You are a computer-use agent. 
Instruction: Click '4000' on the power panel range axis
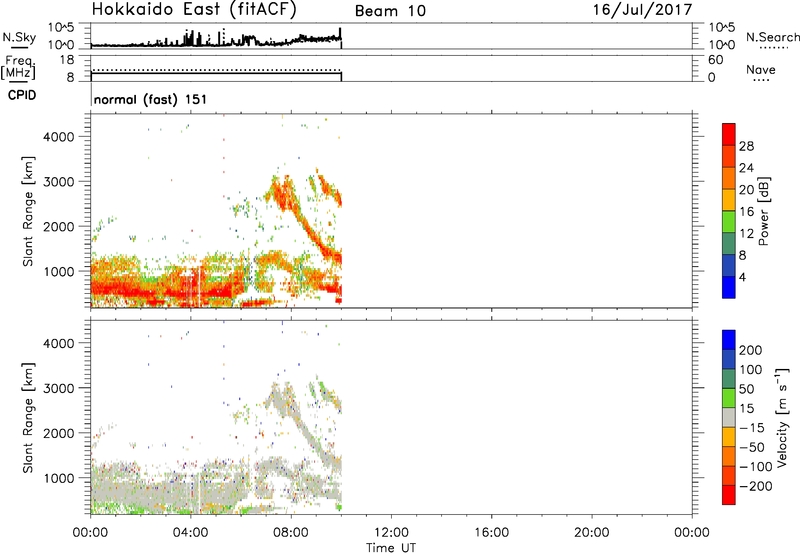[58, 137]
